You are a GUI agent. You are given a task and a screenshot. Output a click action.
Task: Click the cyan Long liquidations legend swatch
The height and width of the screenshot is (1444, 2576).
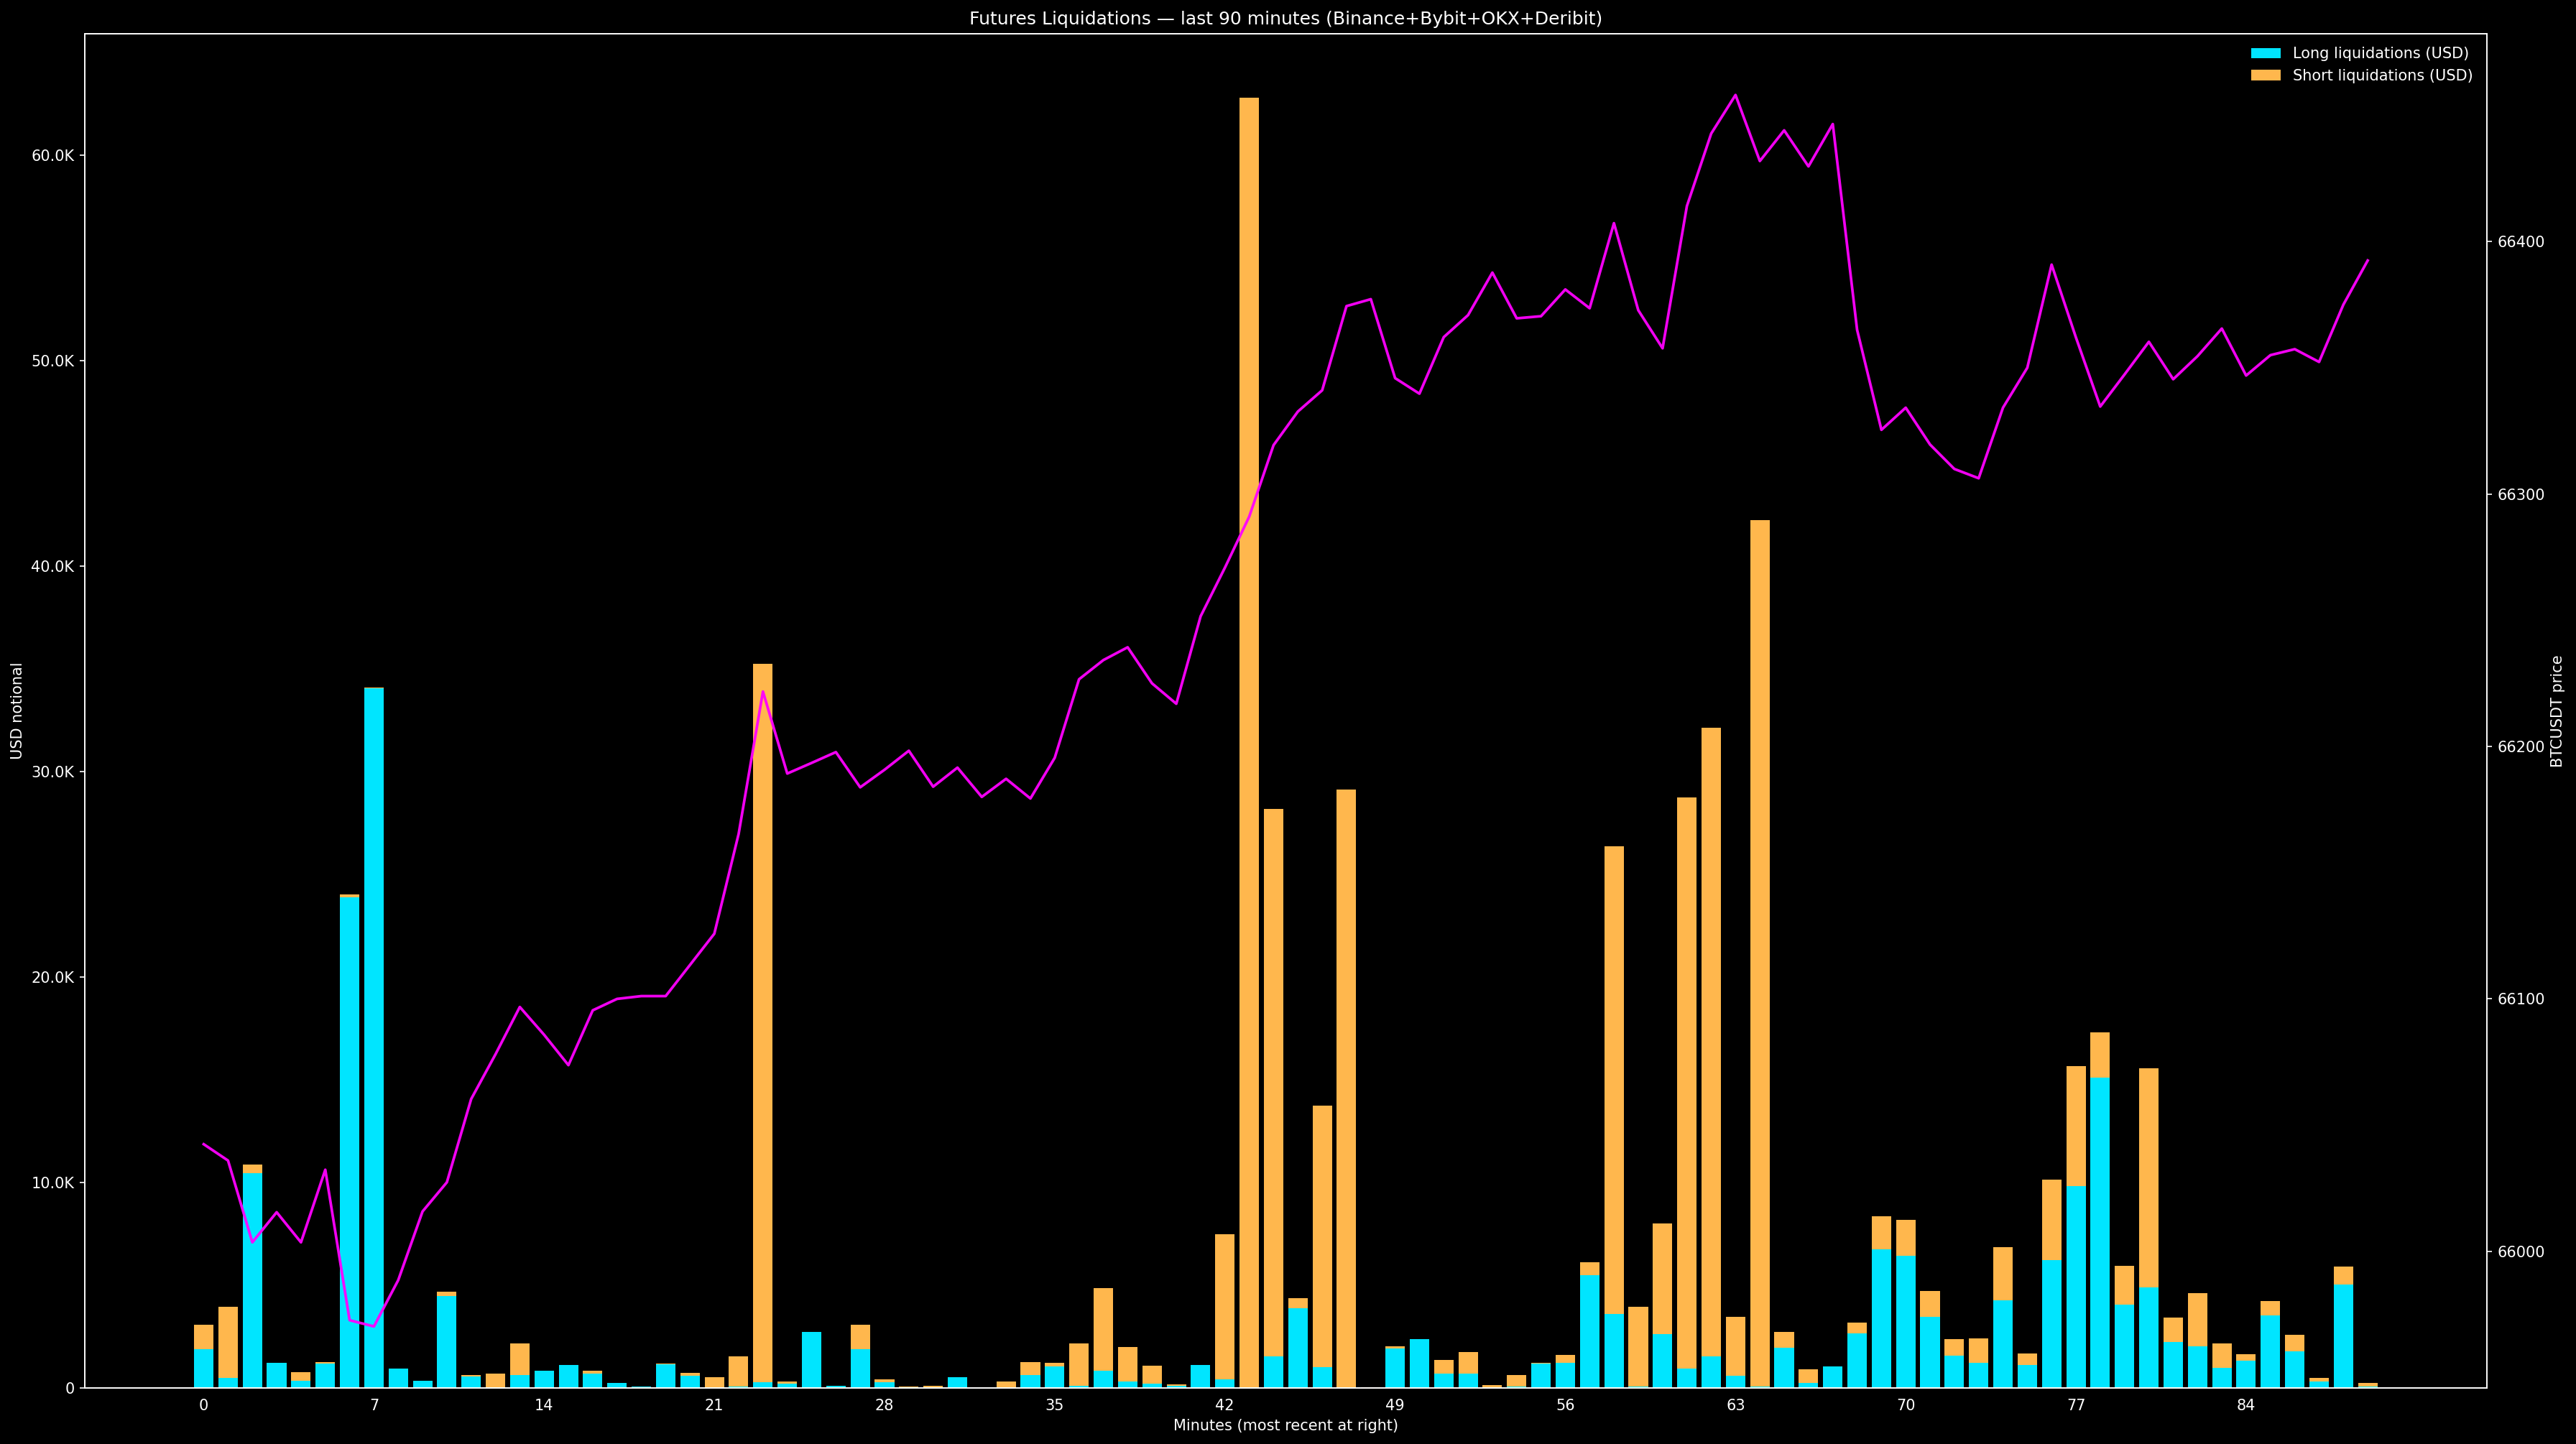2266,53
